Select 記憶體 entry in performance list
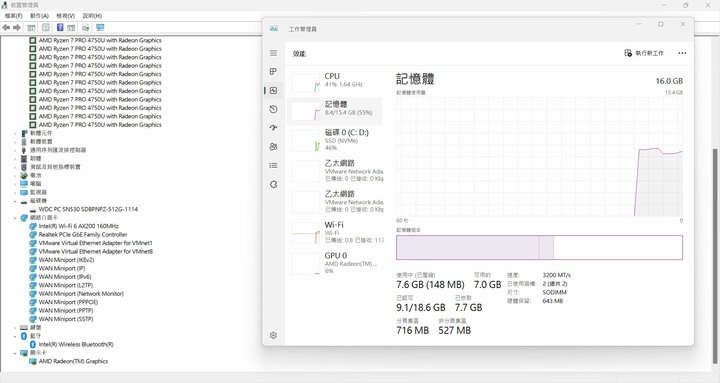Image resolution: width=720 pixels, height=383 pixels. [x=335, y=111]
